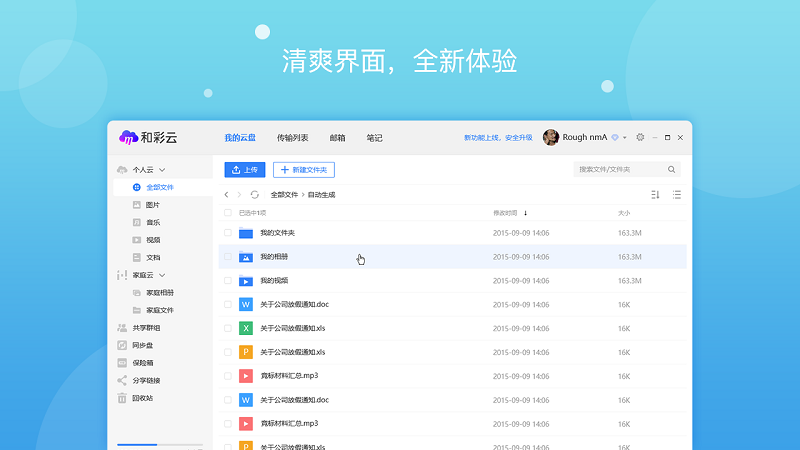Screen dimensions: 800x450
Task: Collapse the 个人云 section
Action: point(162,170)
